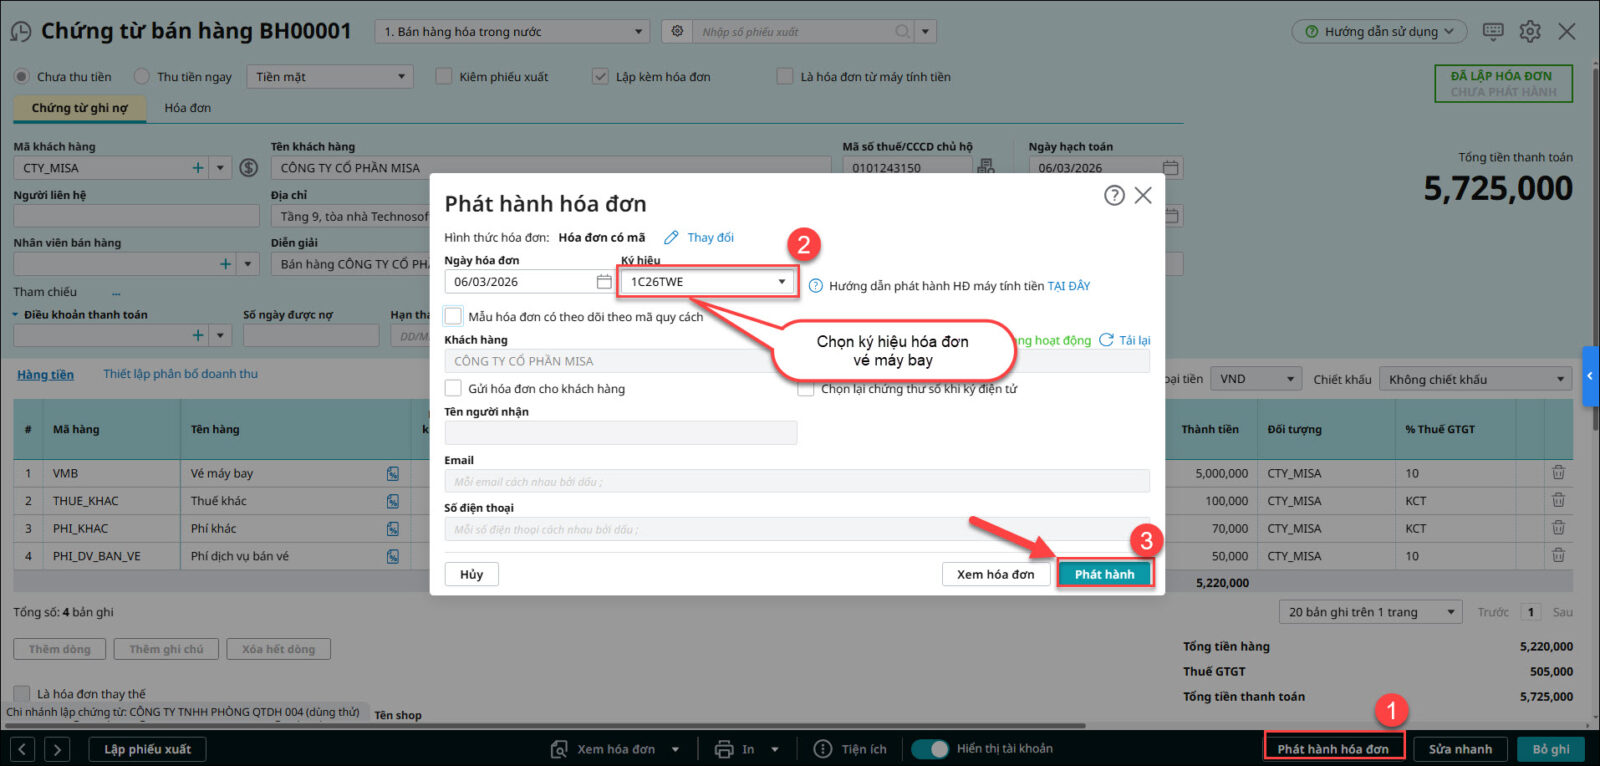Check Là hóa đơn thay thế checkbox
This screenshot has height=766, width=1600.
21,693
